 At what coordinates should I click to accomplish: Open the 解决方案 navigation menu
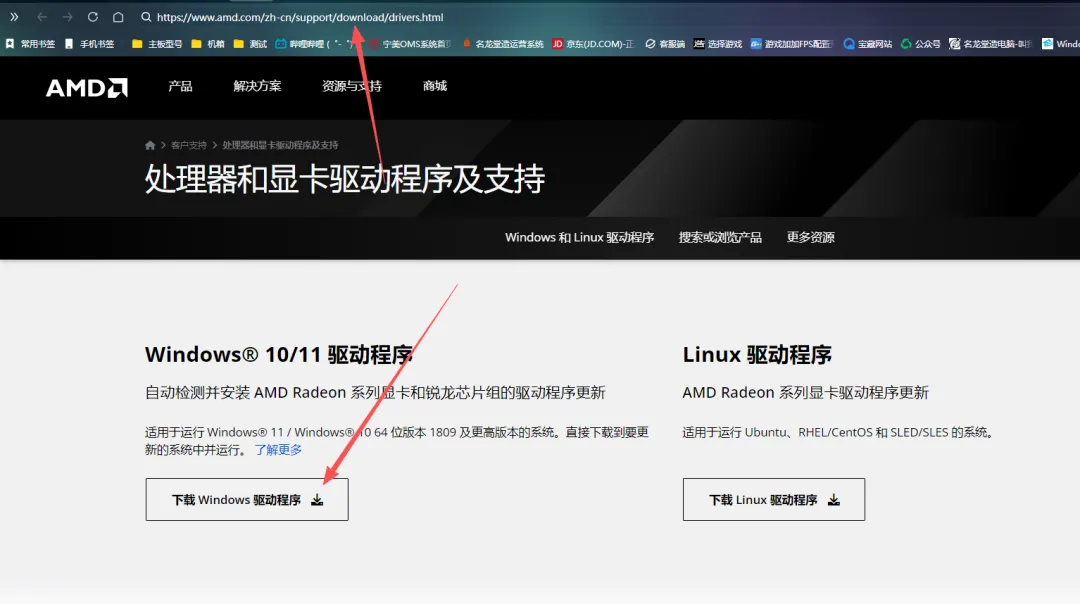(x=257, y=86)
